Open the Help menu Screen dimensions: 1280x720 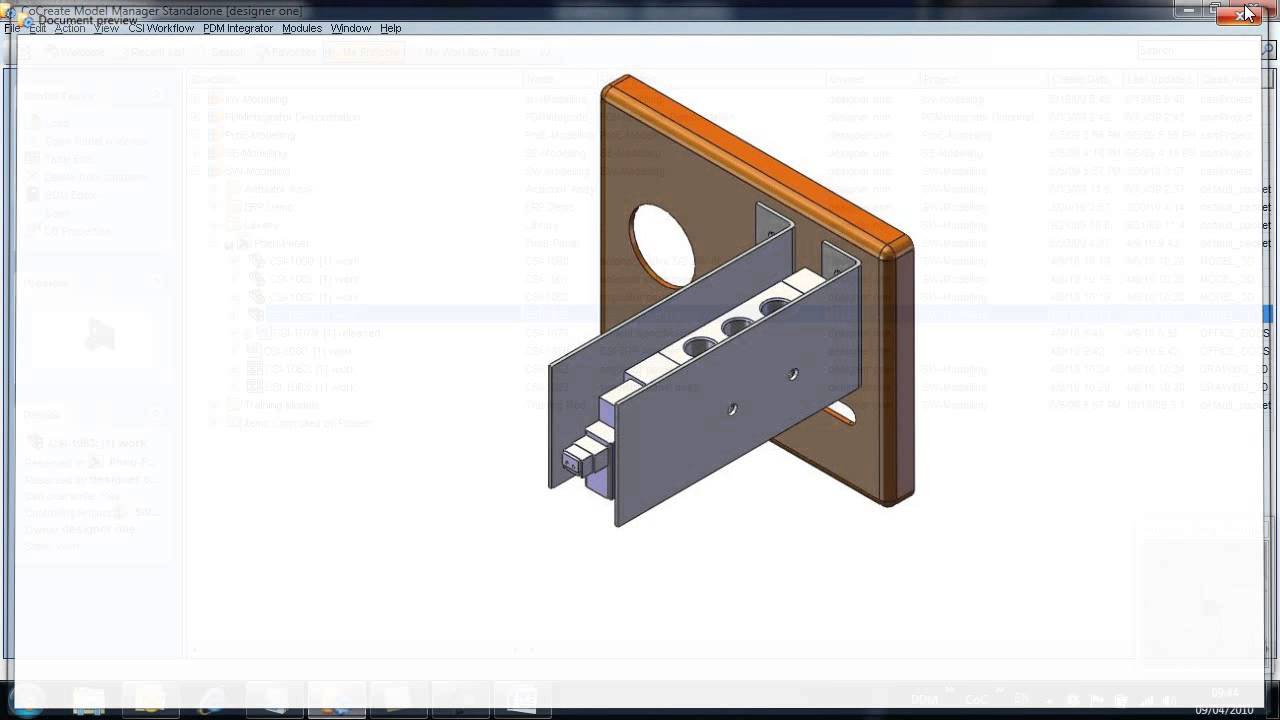[x=390, y=28]
